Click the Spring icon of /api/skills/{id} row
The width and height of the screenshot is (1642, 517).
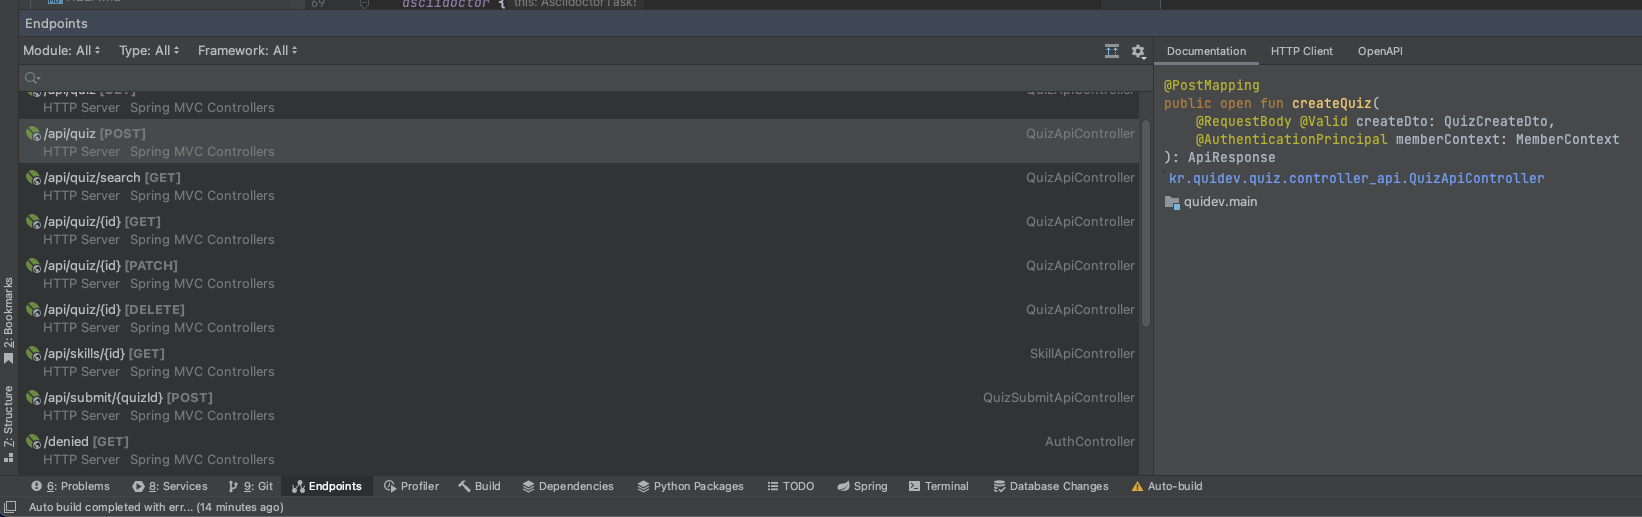click(x=33, y=354)
